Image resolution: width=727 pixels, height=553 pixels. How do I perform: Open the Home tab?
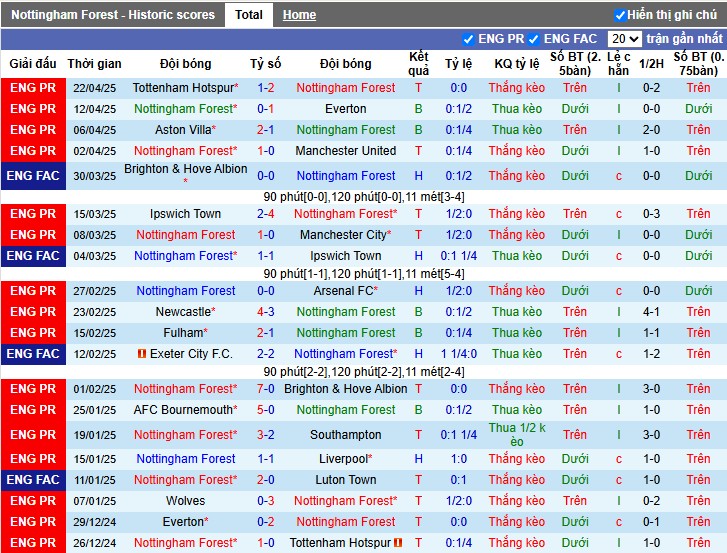pyautogui.click(x=299, y=15)
